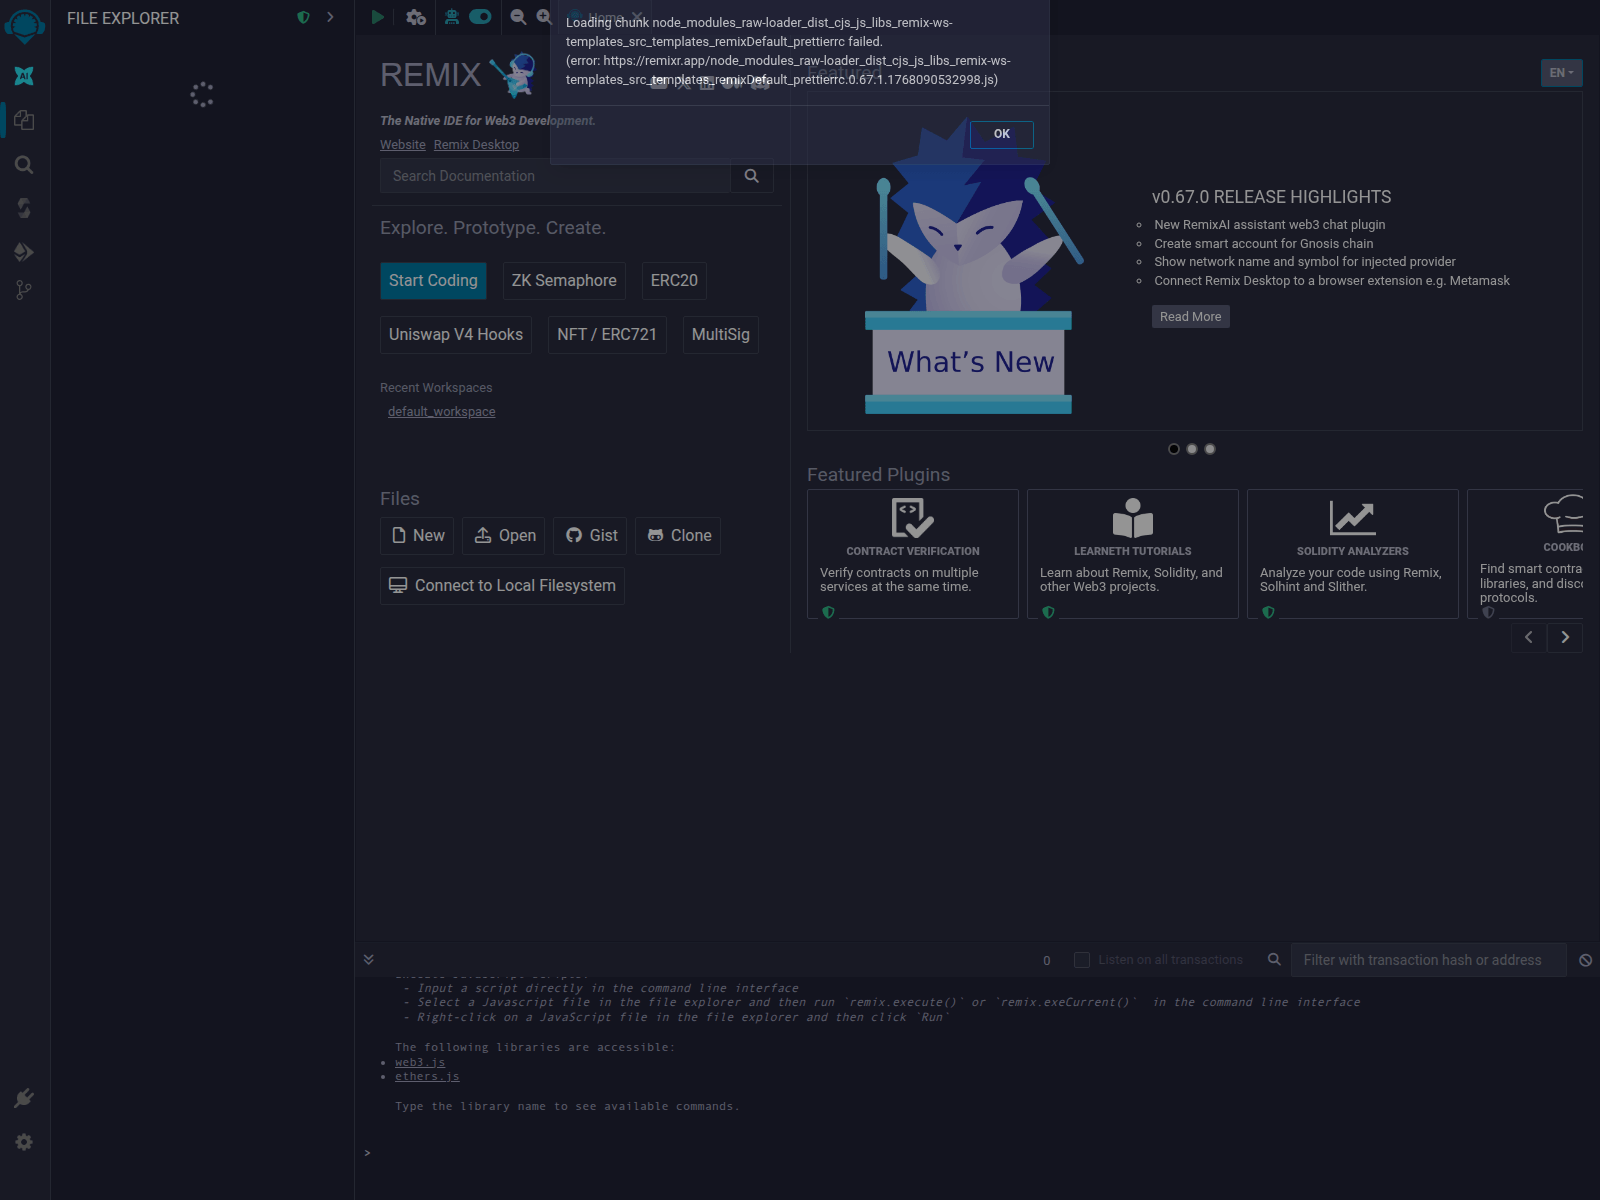Viewport: 1600px width, 1200px height.
Task: Open the RemixAI assistant sidebar icon
Action: [24, 76]
